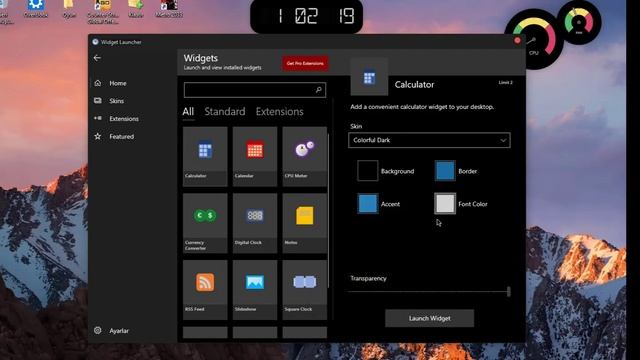This screenshot has width=640, height=360.
Task: Open the blue gear desktop shortcut
Action: (x=36, y=9)
